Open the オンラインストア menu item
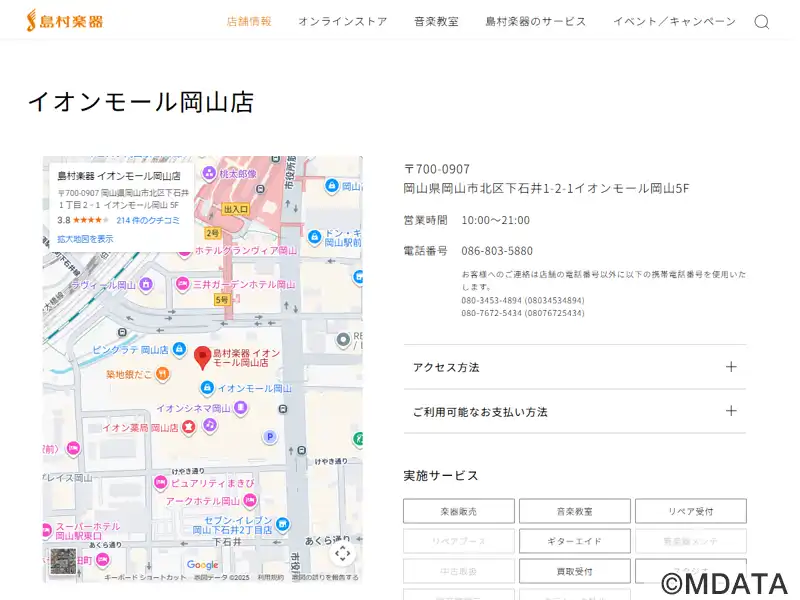Image resolution: width=800 pixels, height=600 pixels. [x=342, y=21]
